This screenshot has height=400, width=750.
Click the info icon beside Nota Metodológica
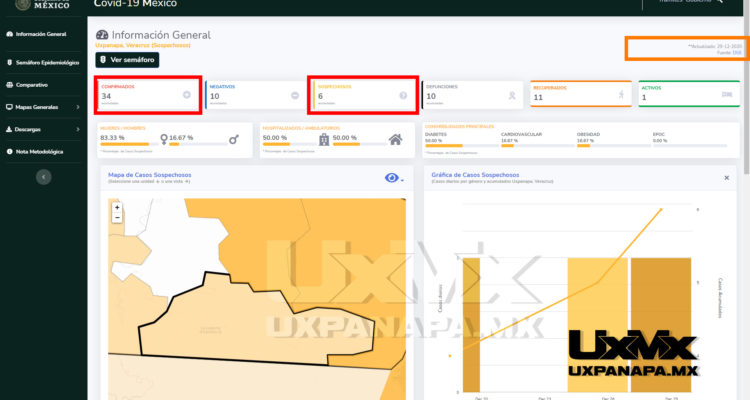tap(10, 152)
